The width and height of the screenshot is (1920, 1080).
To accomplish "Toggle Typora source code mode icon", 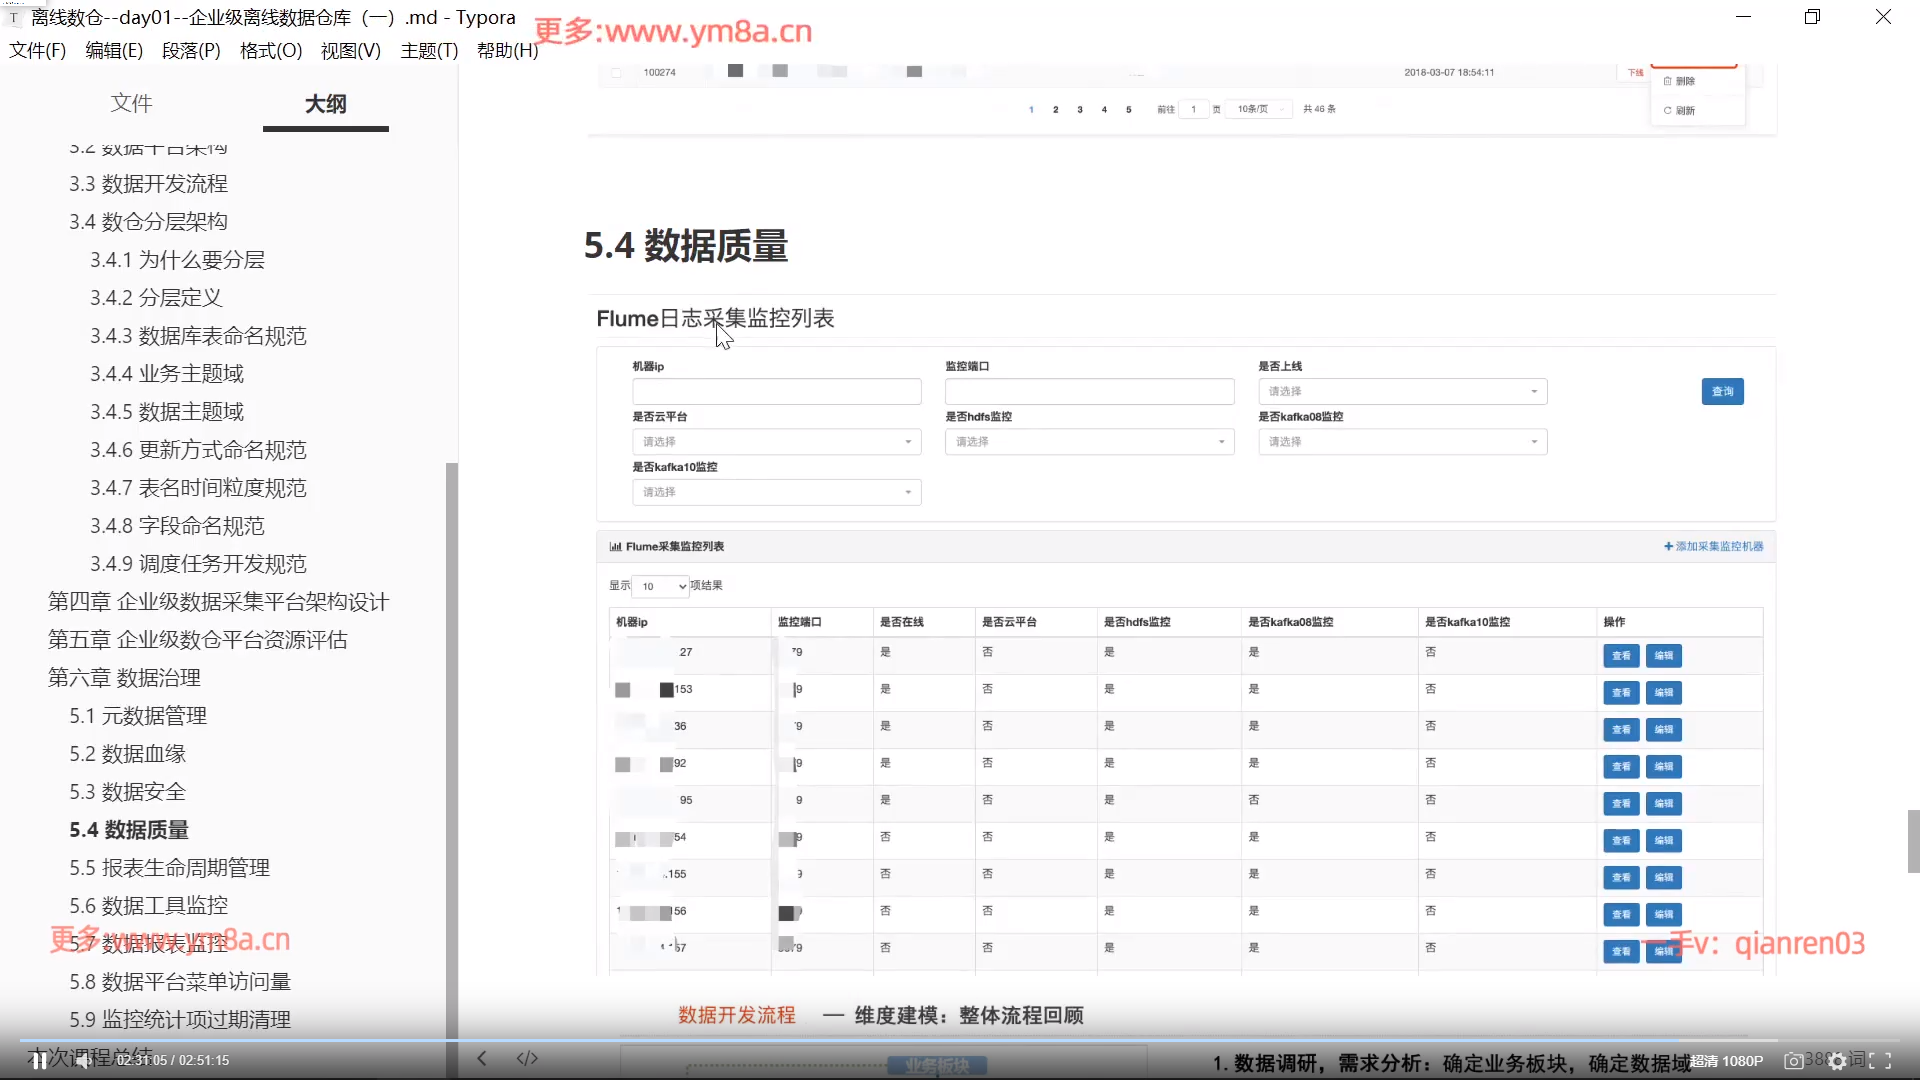I will point(527,1058).
